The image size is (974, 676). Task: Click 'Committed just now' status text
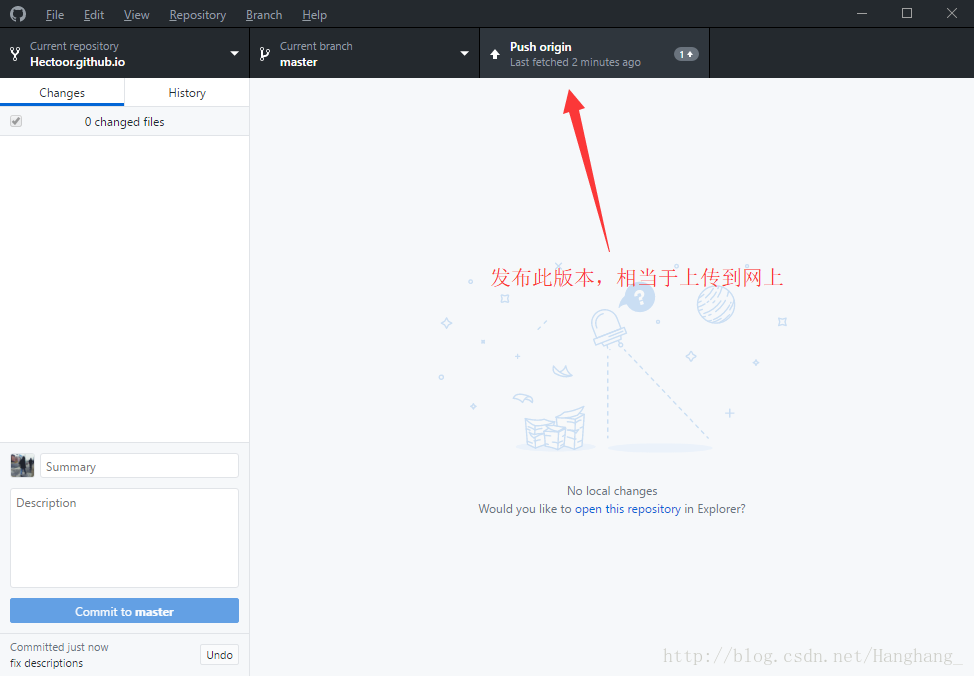(59, 647)
